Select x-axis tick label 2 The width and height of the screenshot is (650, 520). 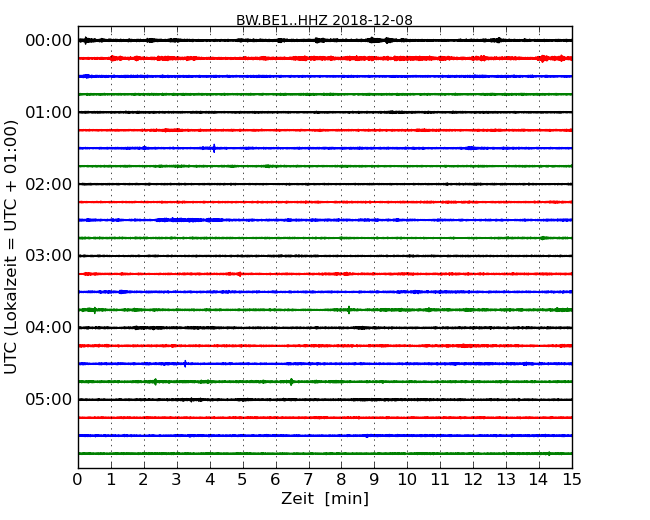tap(143, 480)
